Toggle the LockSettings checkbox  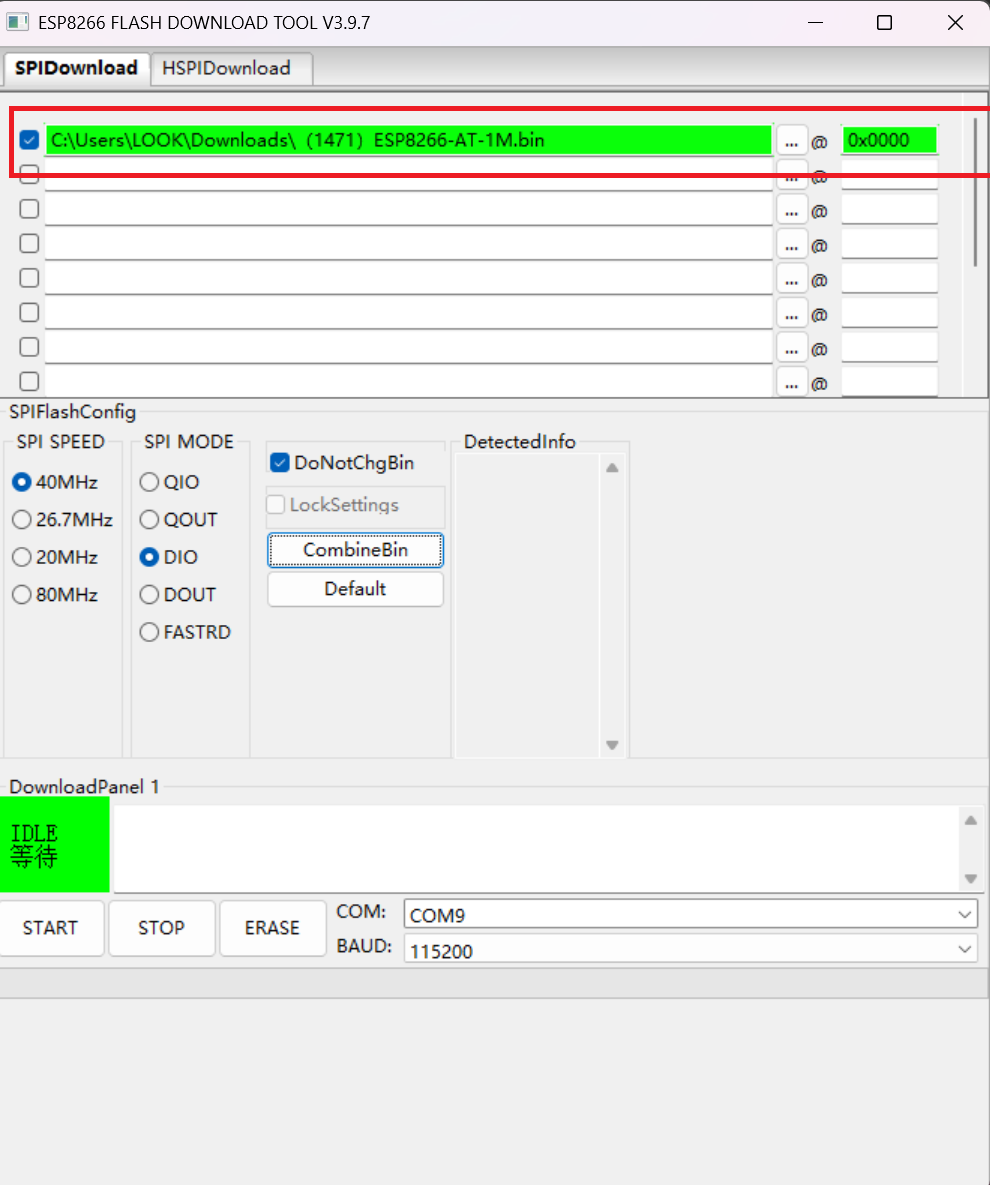333,504
